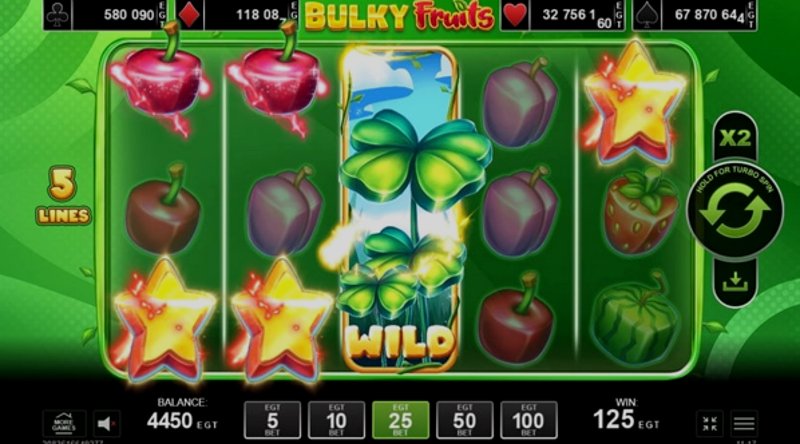Choose the highlighted 25 bet button
This screenshot has width=800, height=444.
click(x=401, y=420)
